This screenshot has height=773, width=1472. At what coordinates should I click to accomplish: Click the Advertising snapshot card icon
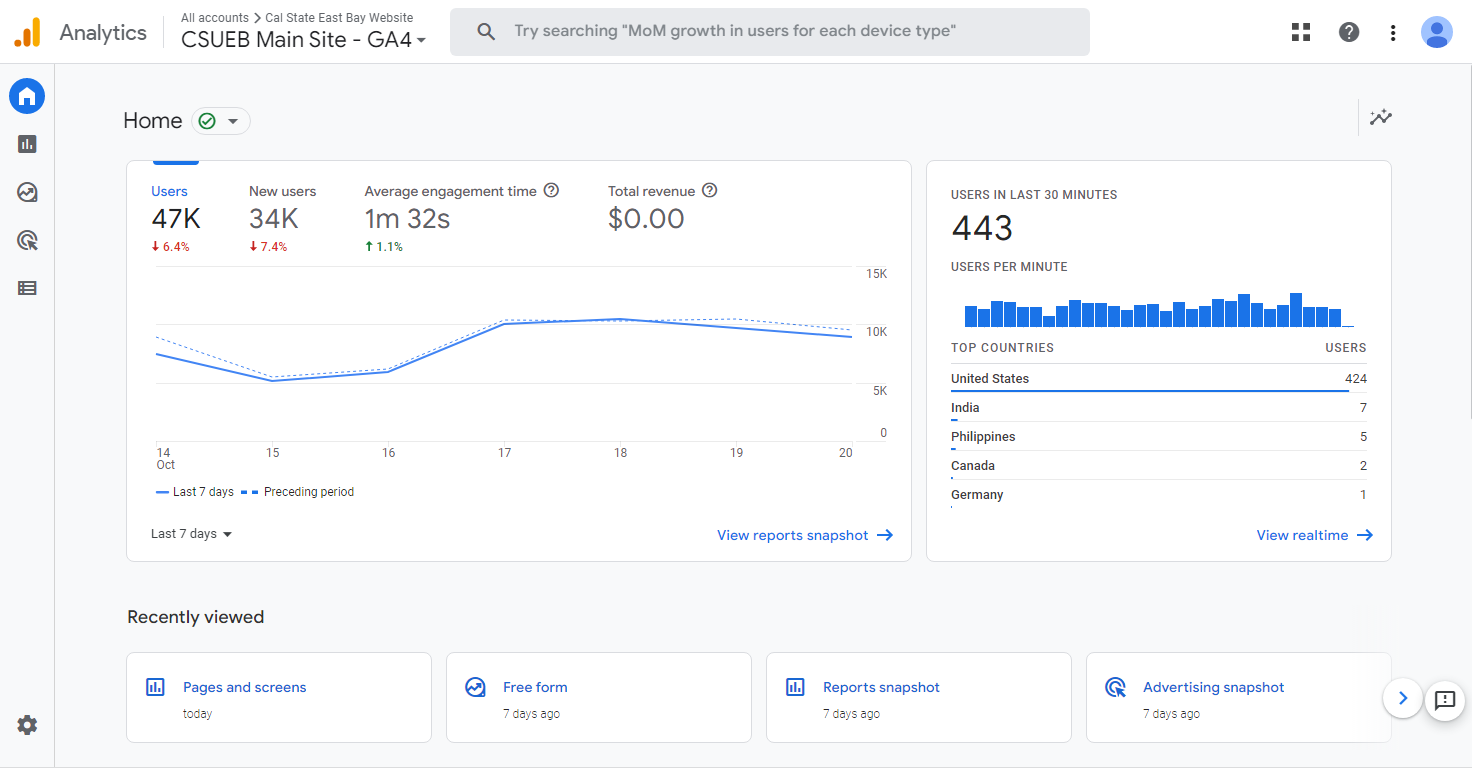1115,687
